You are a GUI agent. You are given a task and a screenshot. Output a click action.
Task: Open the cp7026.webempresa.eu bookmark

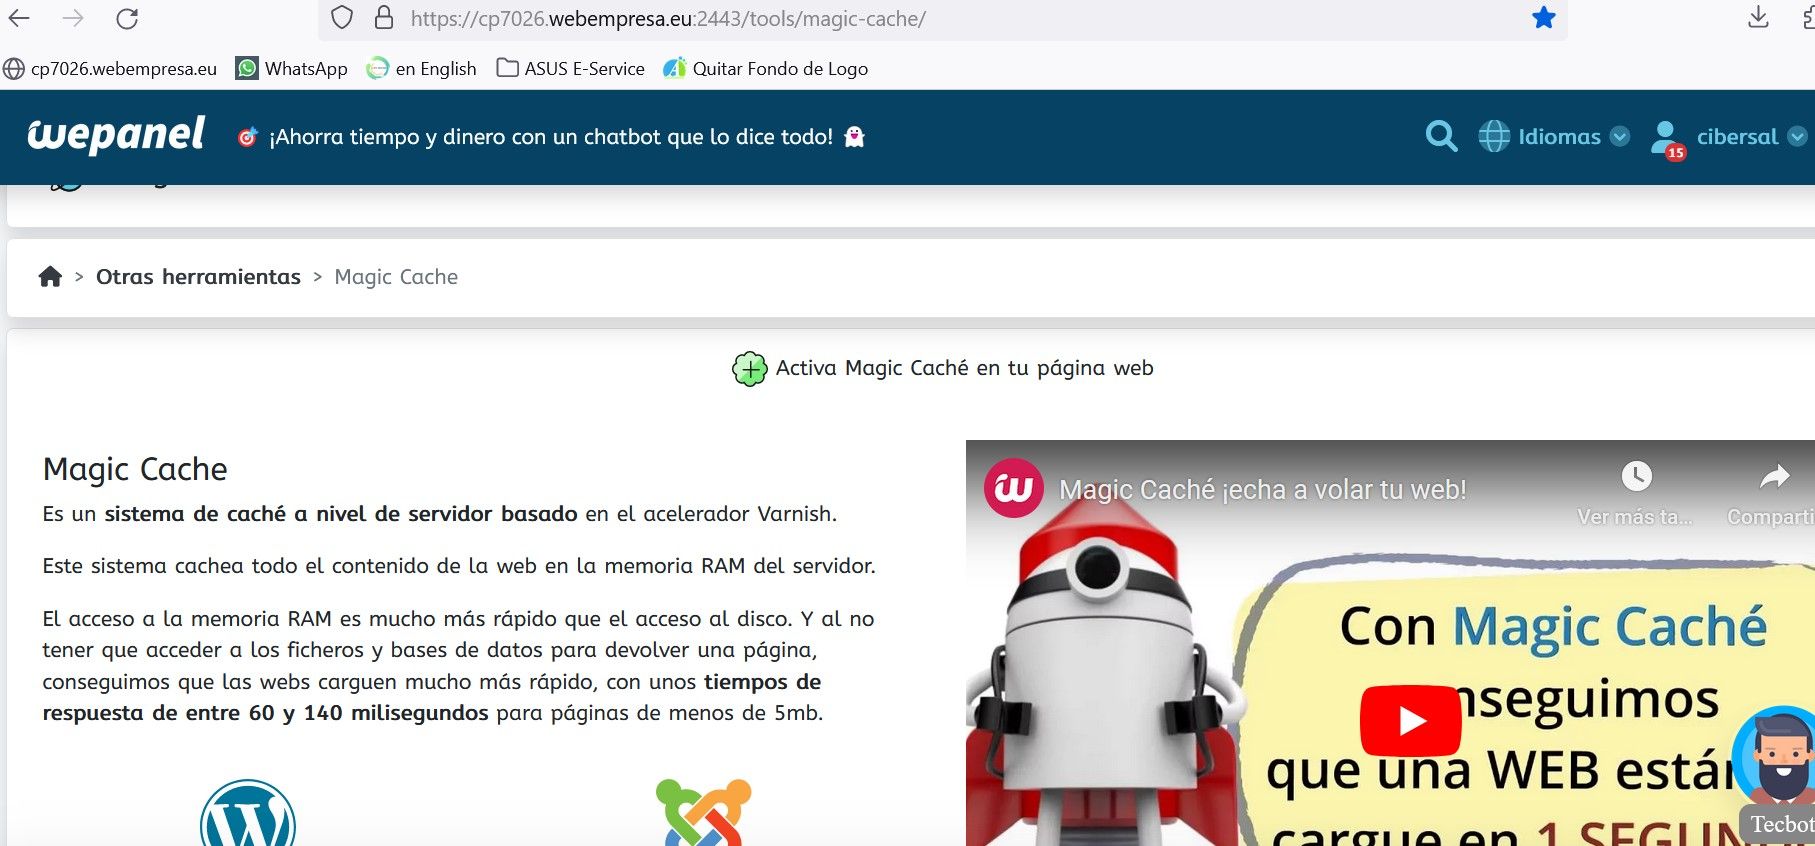tap(110, 69)
